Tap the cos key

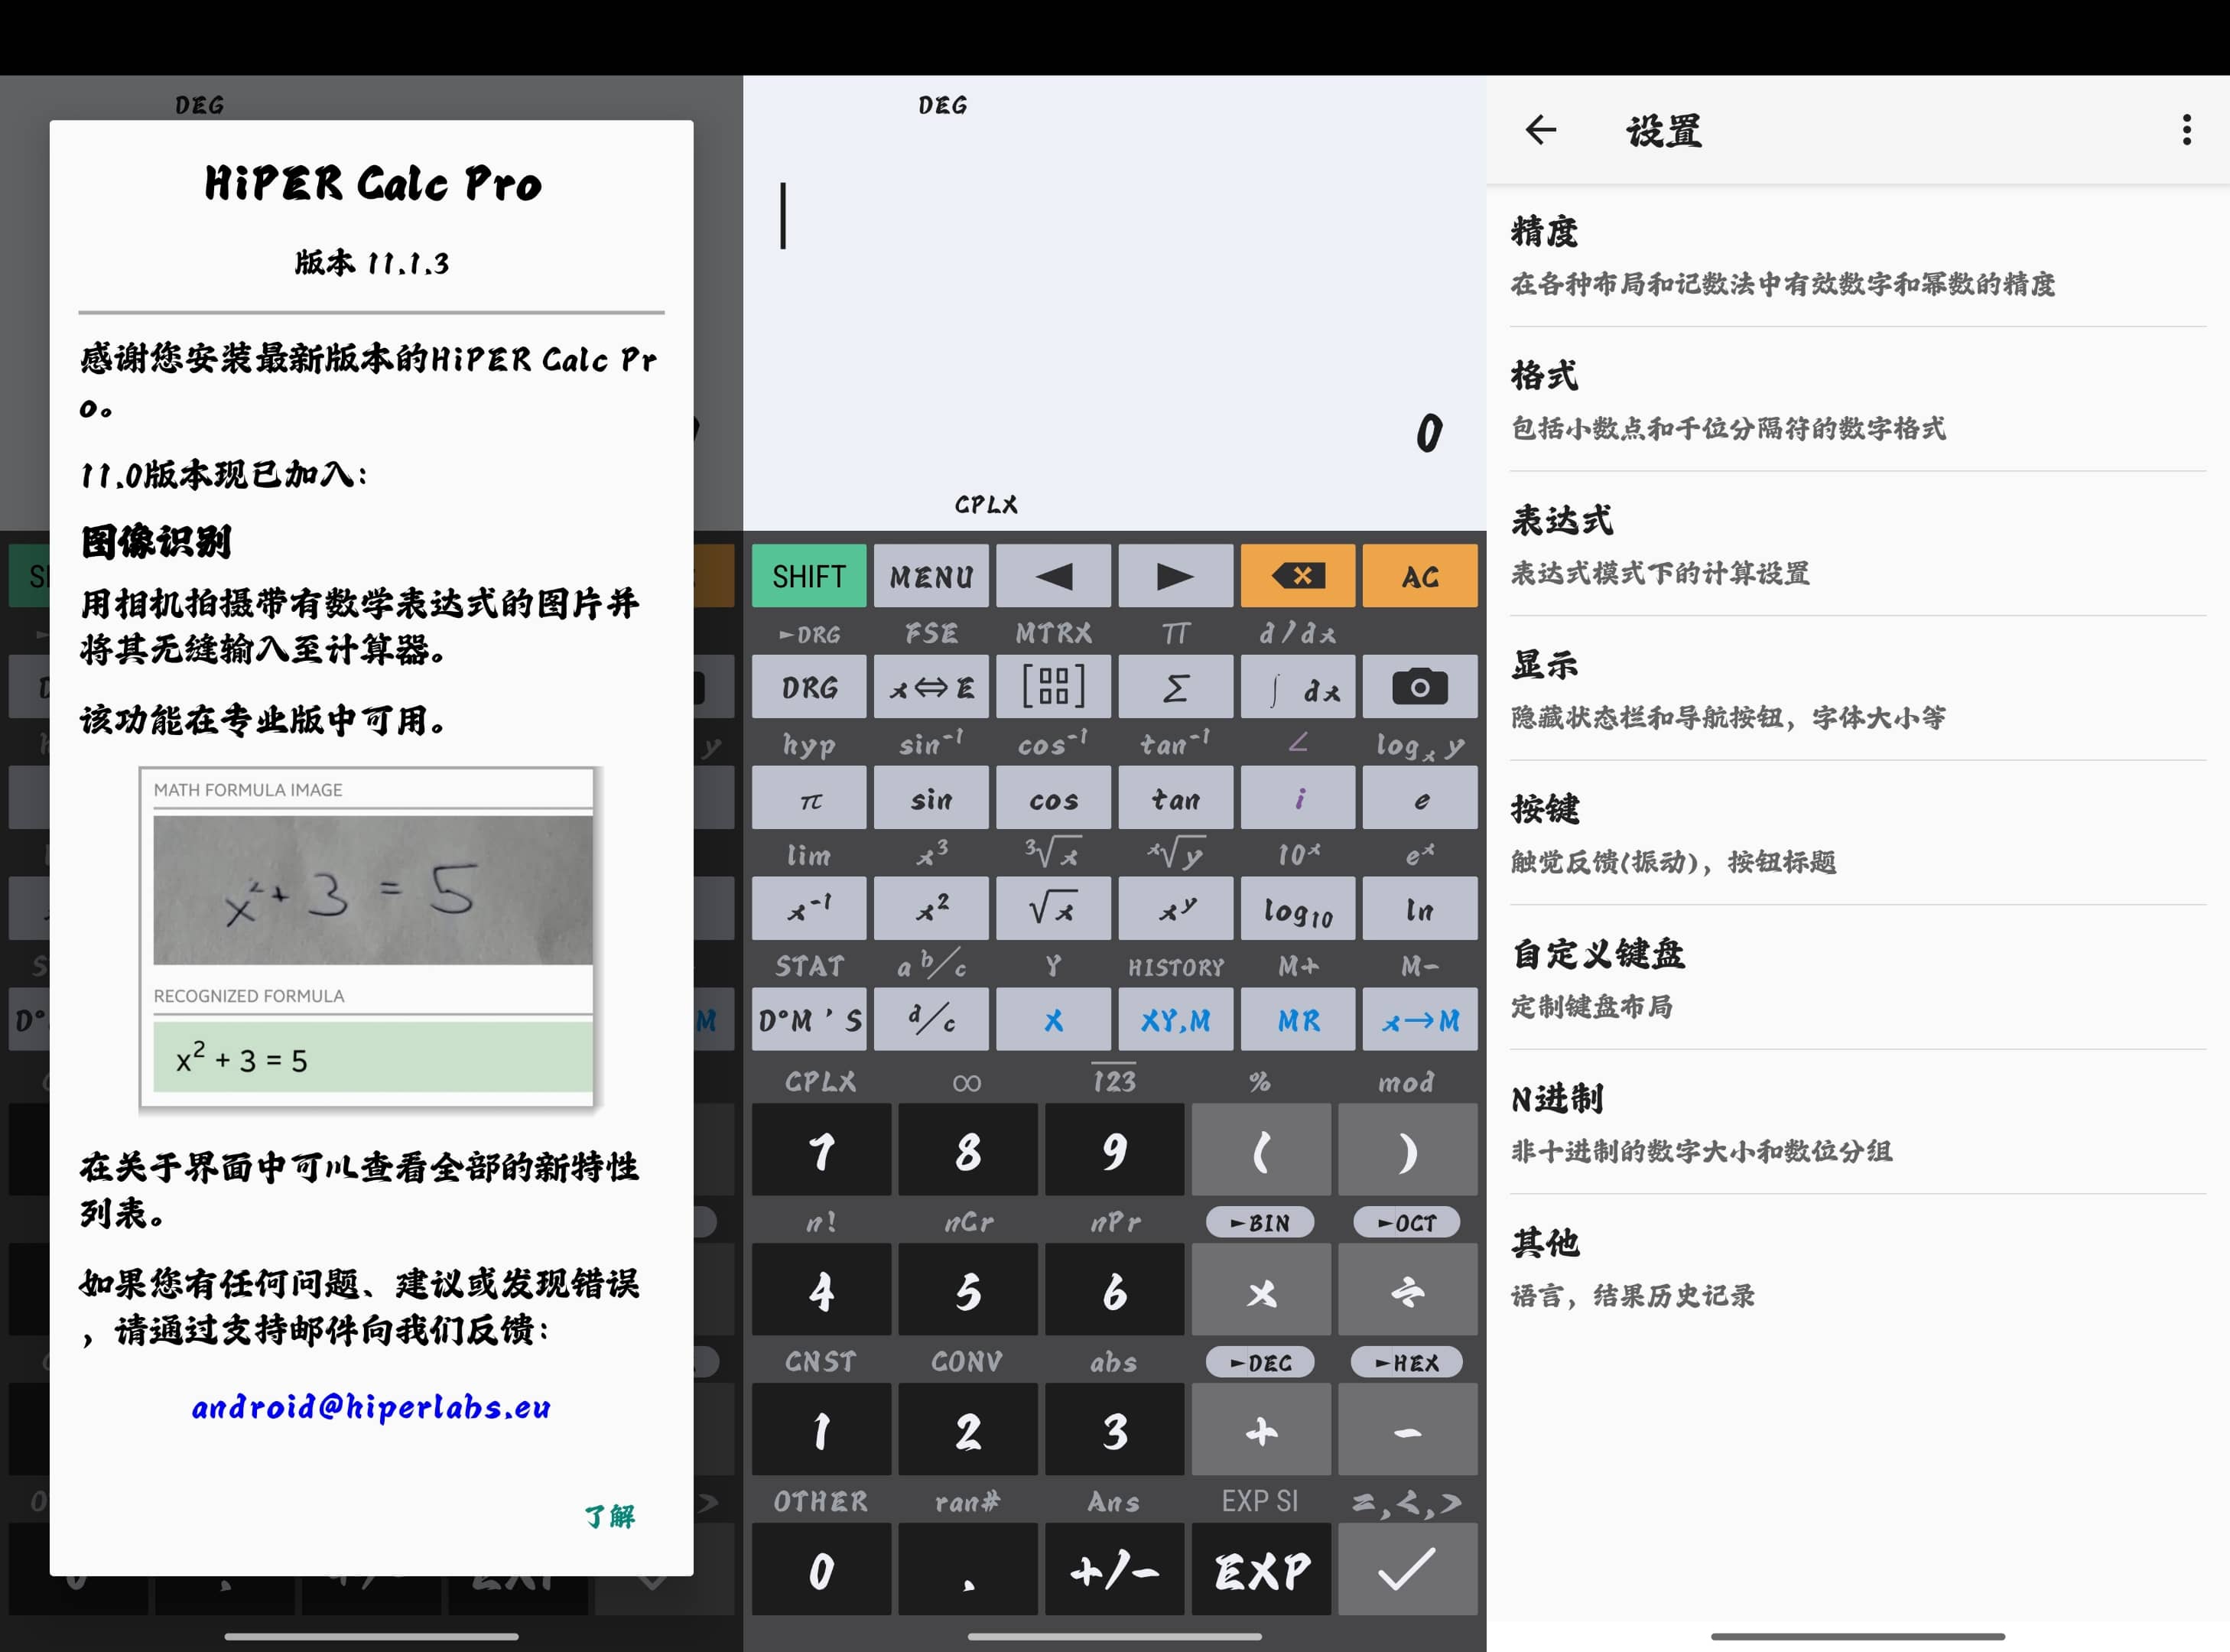(x=1053, y=798)
